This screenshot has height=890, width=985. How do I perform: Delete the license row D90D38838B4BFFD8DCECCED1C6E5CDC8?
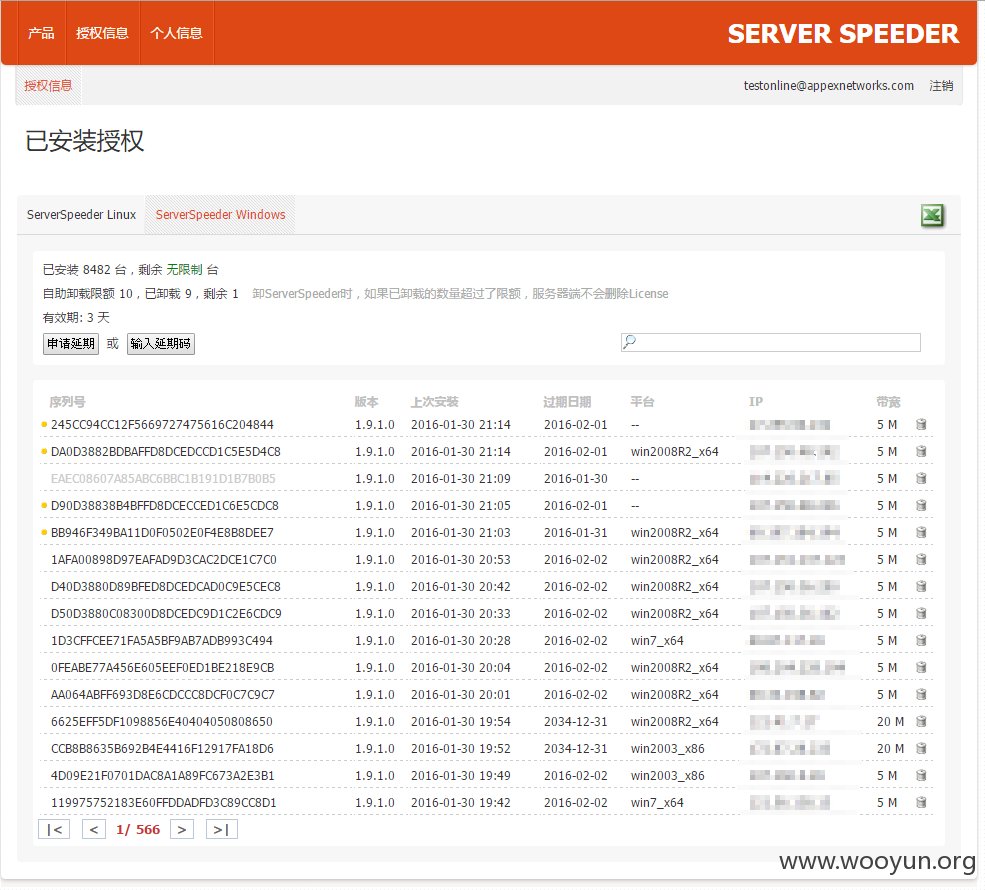click(921, 506)
